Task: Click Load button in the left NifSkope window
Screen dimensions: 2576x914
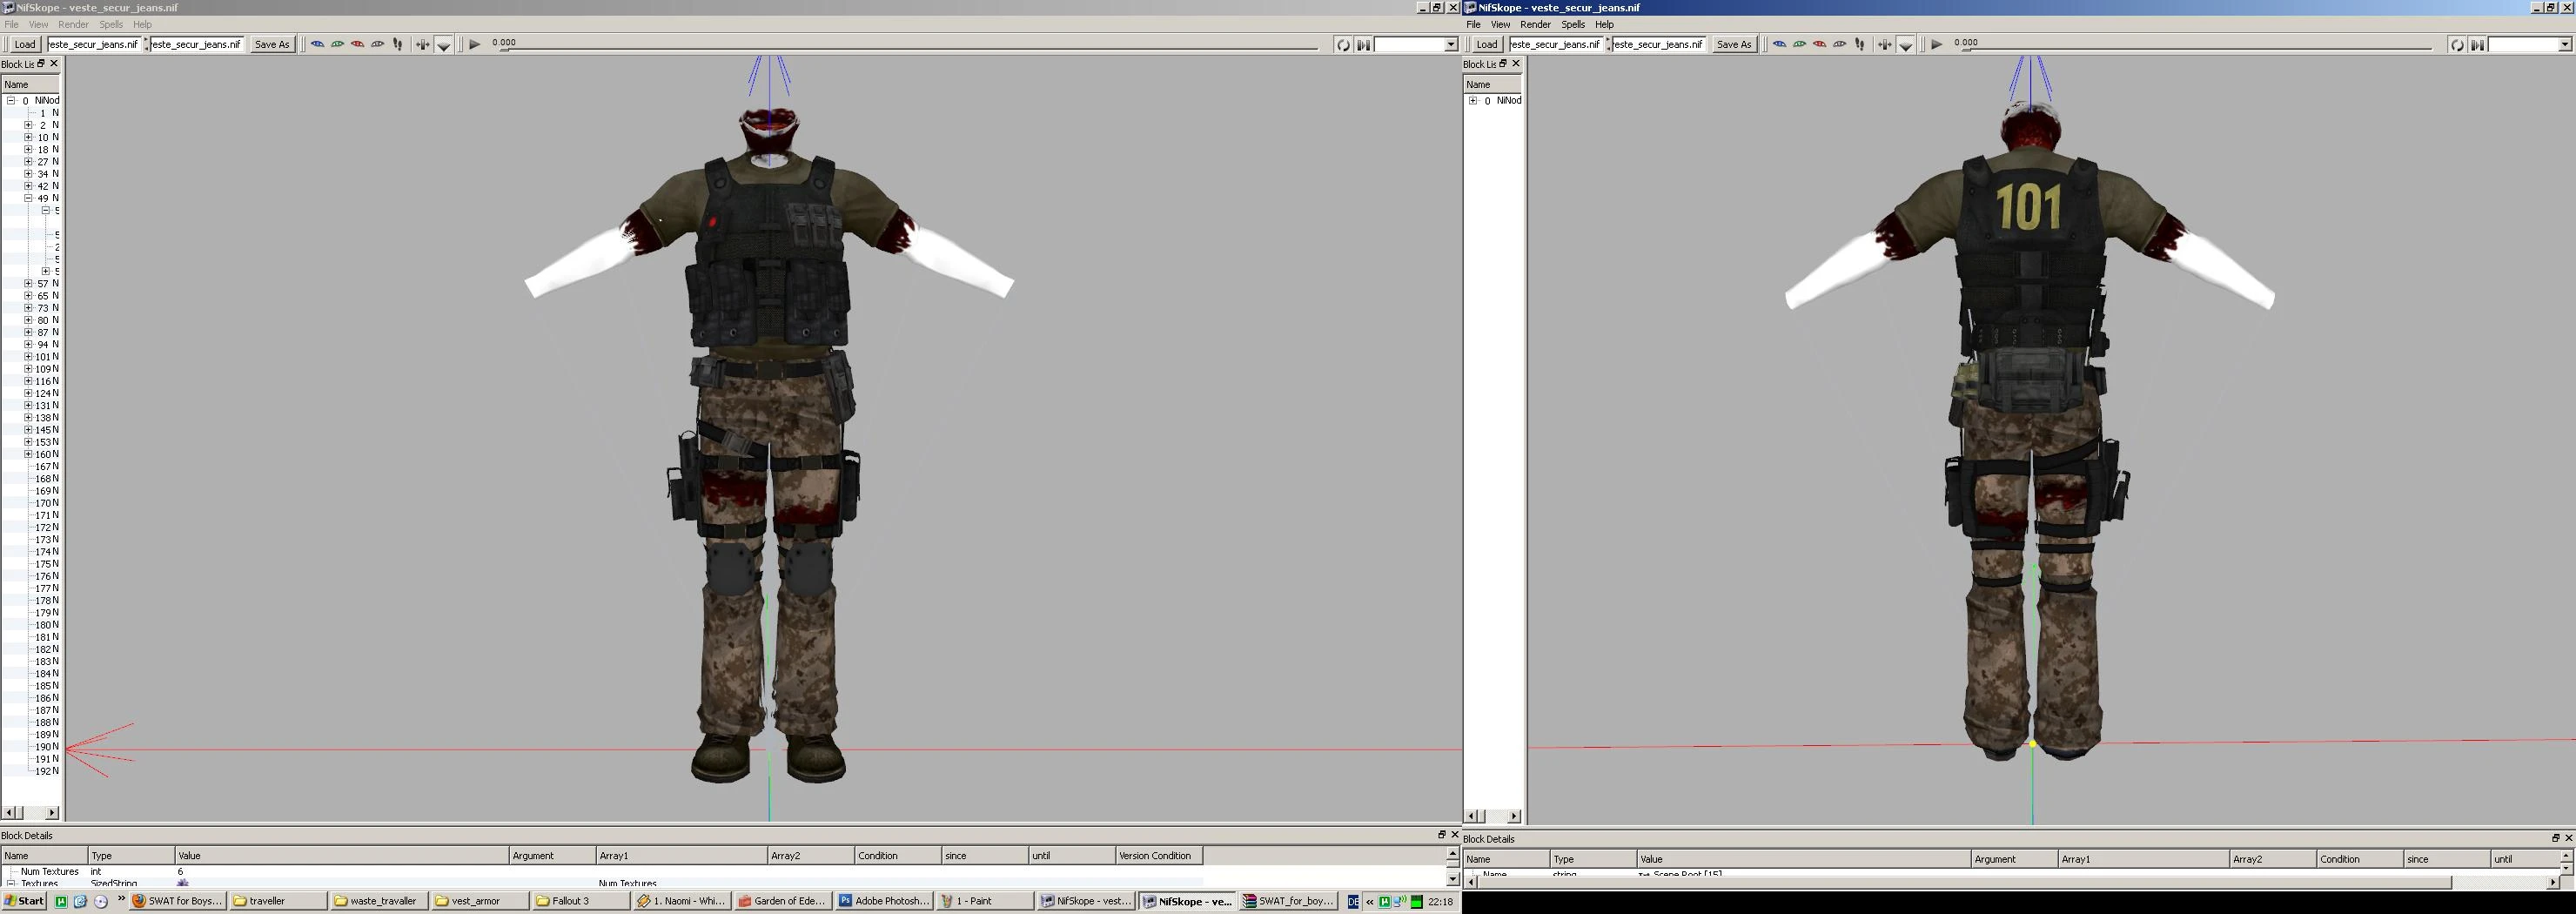Action: 25,44
